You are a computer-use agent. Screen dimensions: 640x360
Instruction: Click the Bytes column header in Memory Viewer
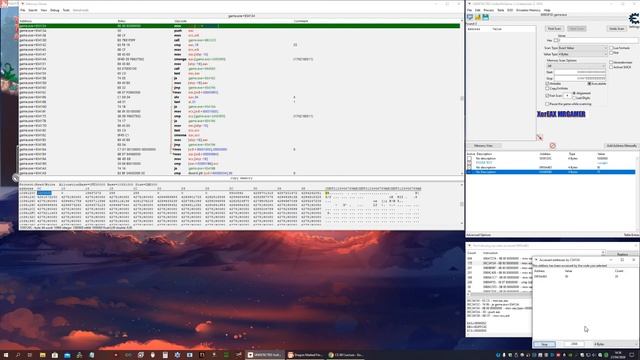point(122,21)
